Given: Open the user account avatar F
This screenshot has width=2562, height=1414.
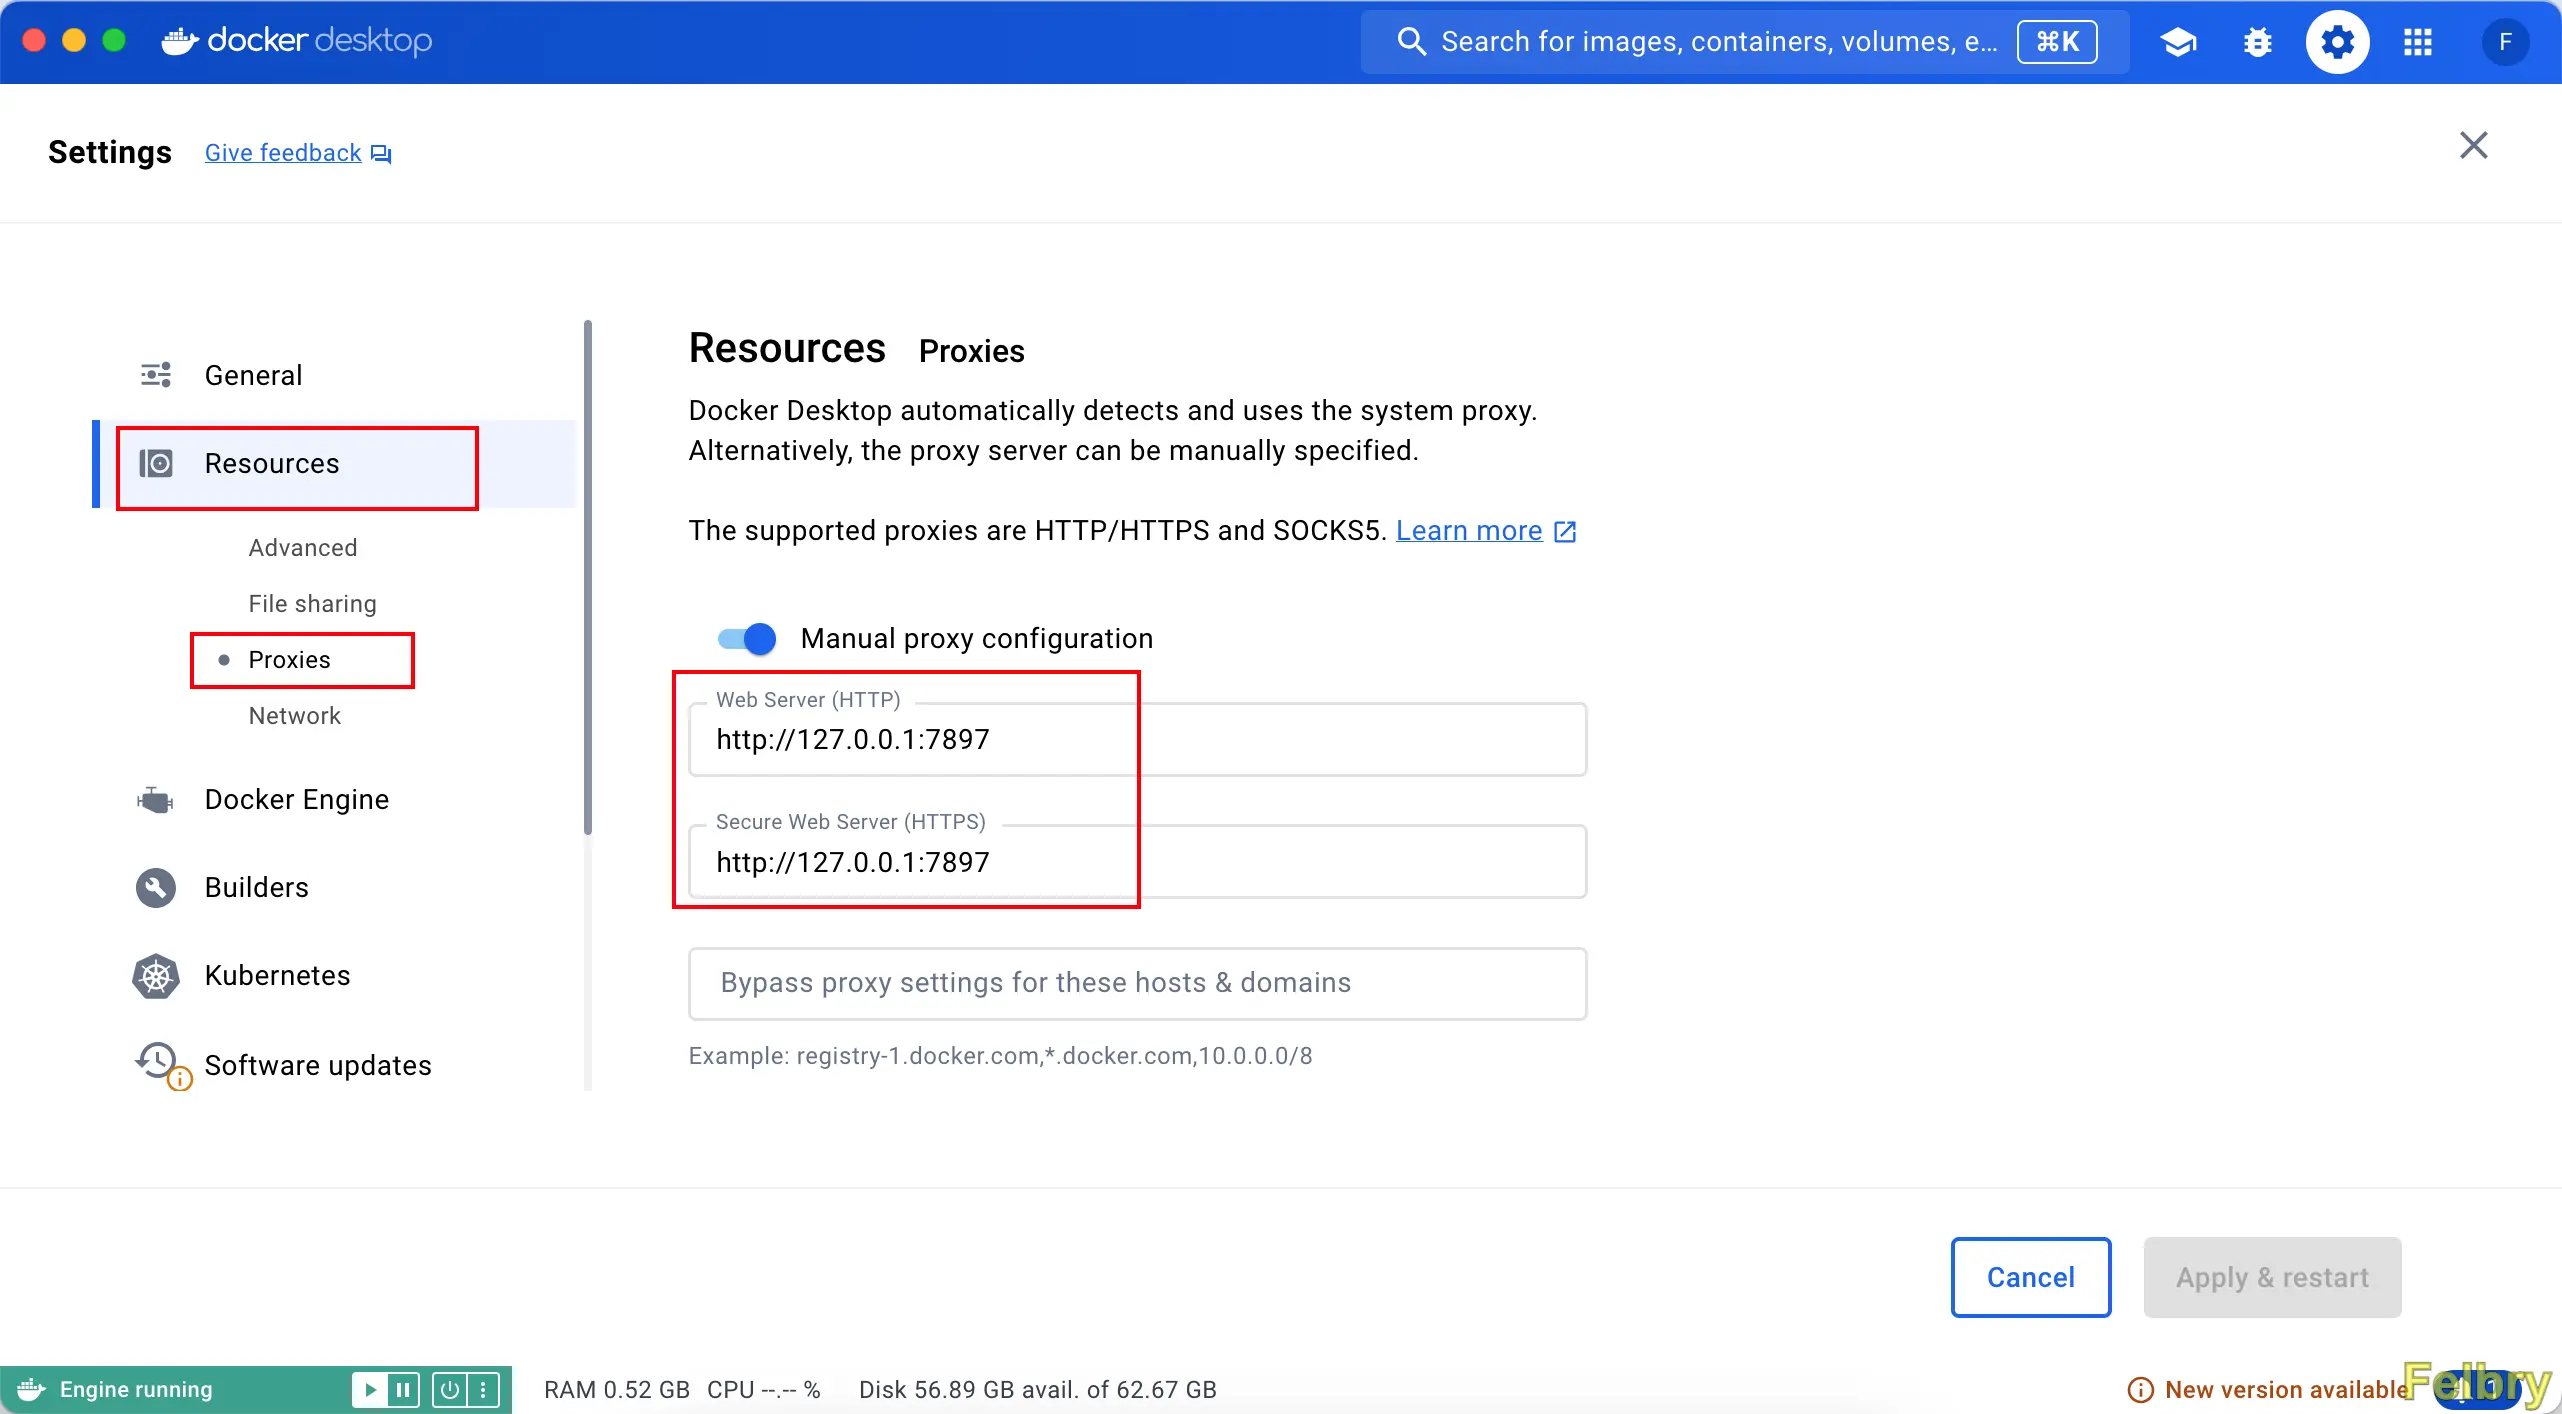Looking at the screenshot, I should (2505, 42).
